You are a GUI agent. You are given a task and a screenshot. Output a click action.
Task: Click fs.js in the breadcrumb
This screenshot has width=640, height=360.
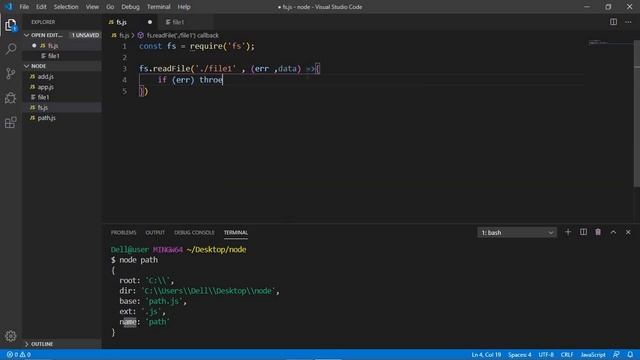coord(124,36)
